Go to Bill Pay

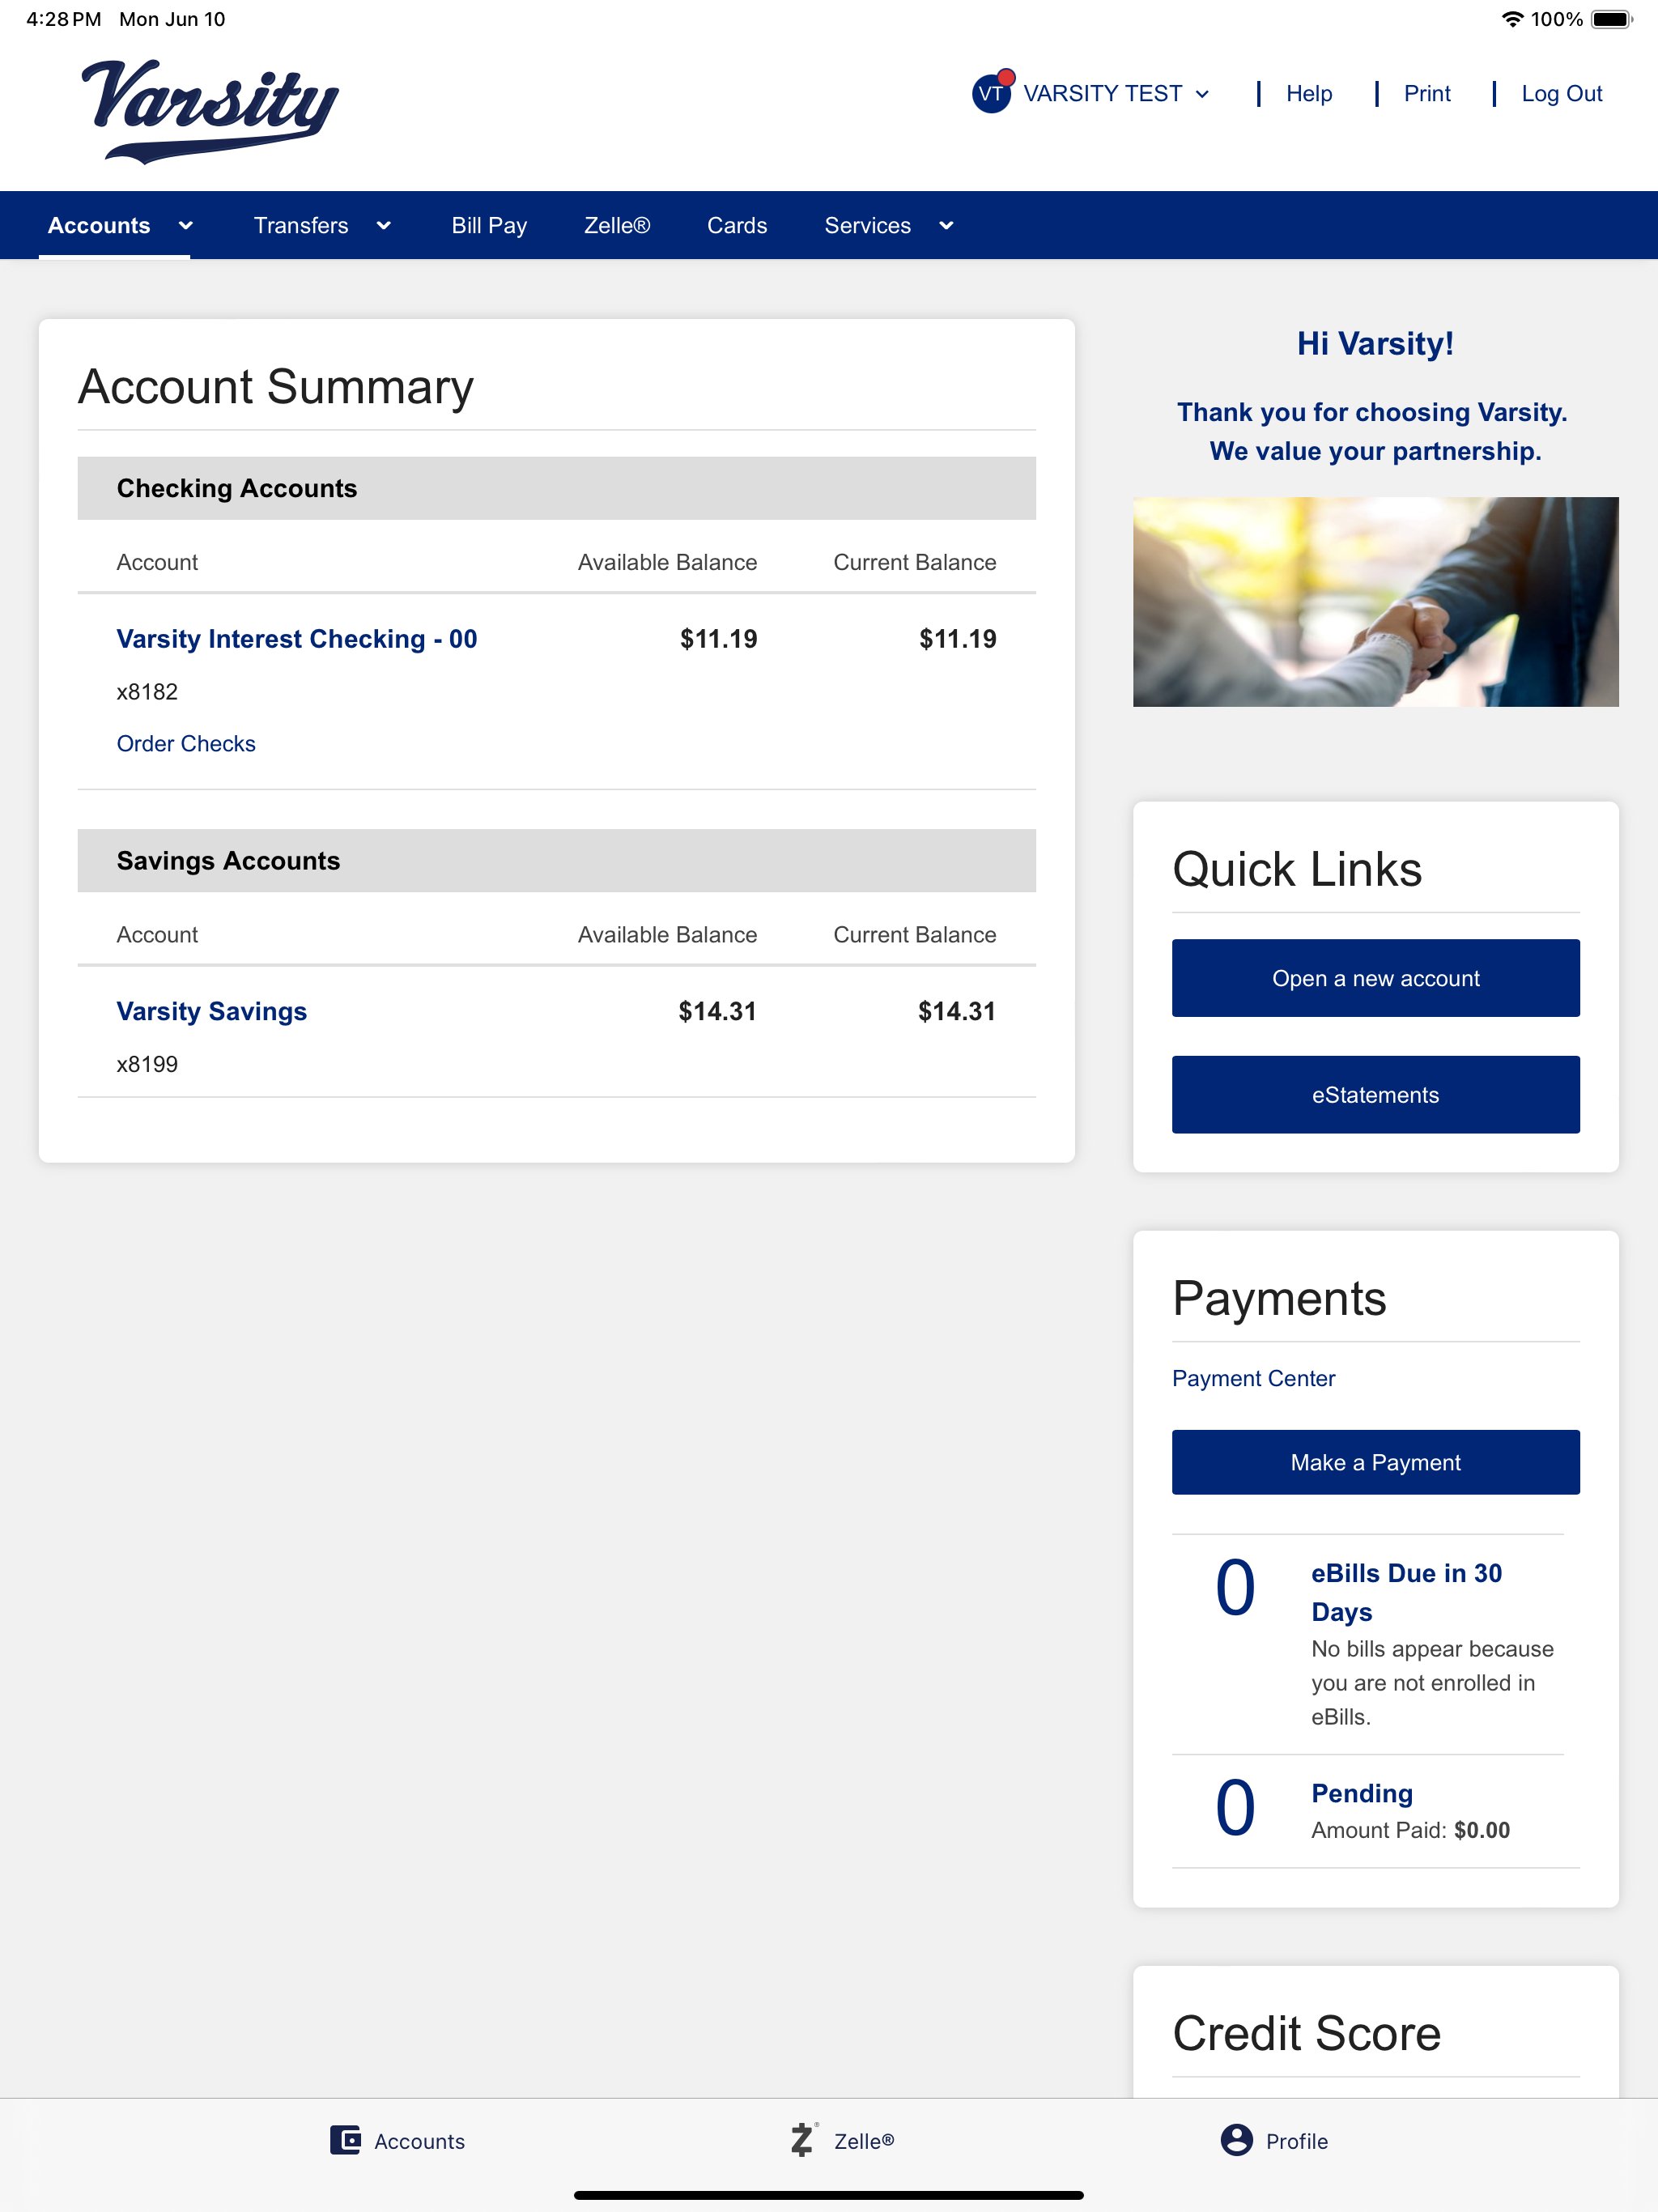[x=489, y=225]
